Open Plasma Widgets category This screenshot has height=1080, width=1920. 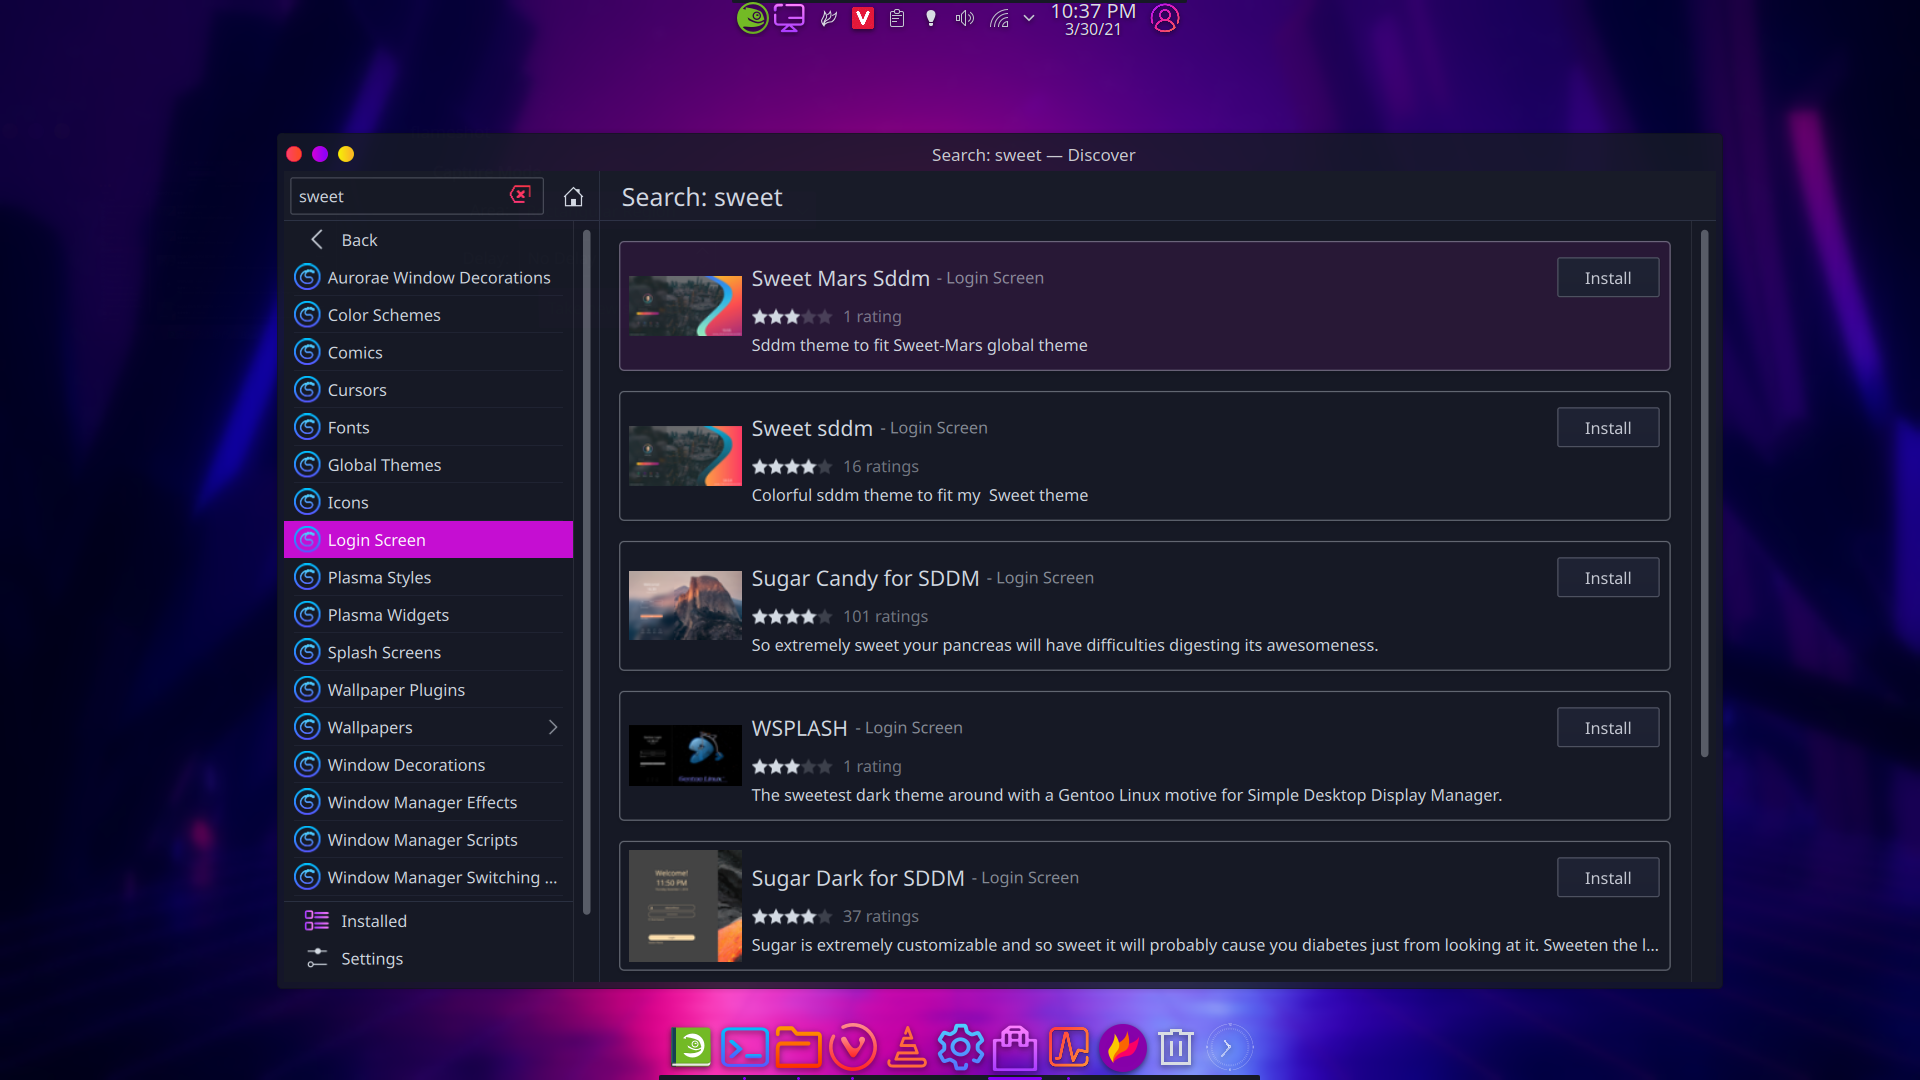(x=428, y=615)
